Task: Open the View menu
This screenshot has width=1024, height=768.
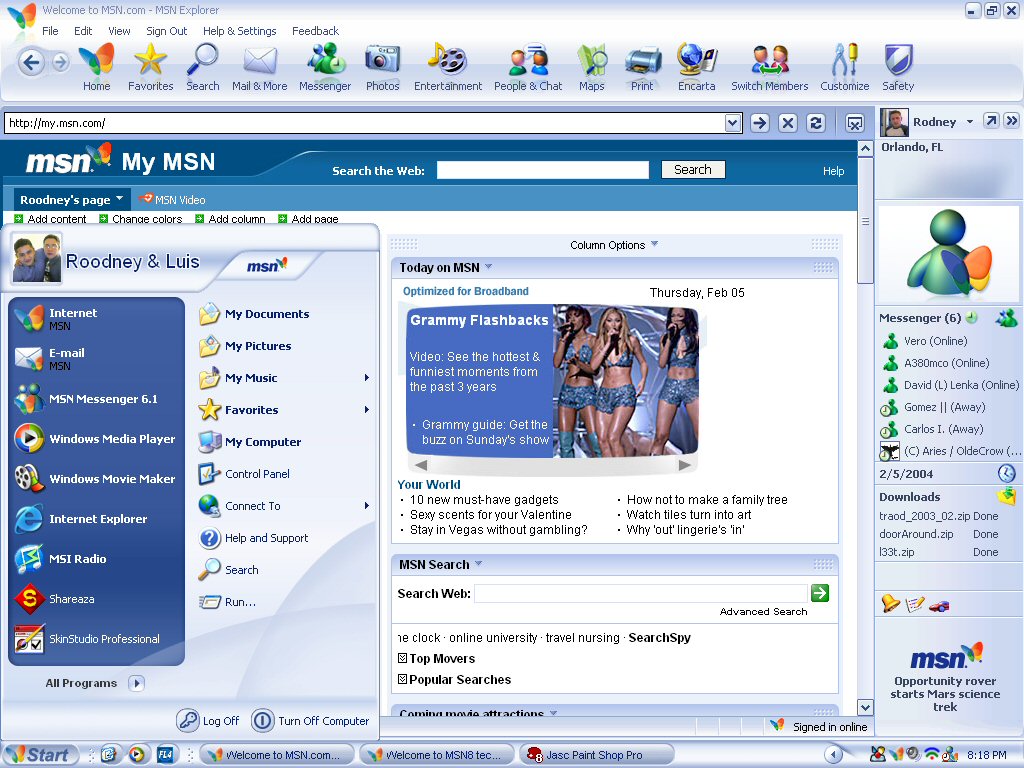Action: click(x=120, y=31)
